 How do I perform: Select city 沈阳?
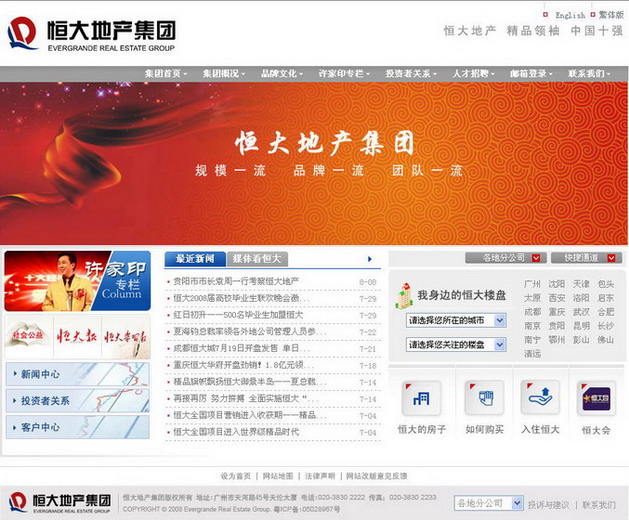coord(557,284)
